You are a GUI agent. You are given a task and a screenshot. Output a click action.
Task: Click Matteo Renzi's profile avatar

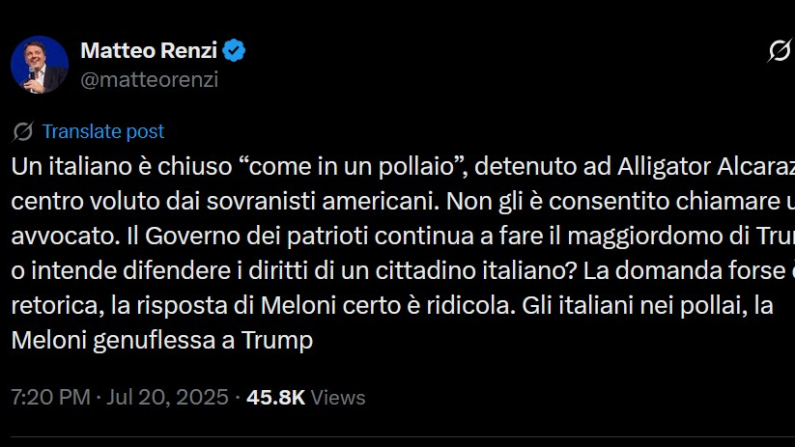tap(39, 65)
